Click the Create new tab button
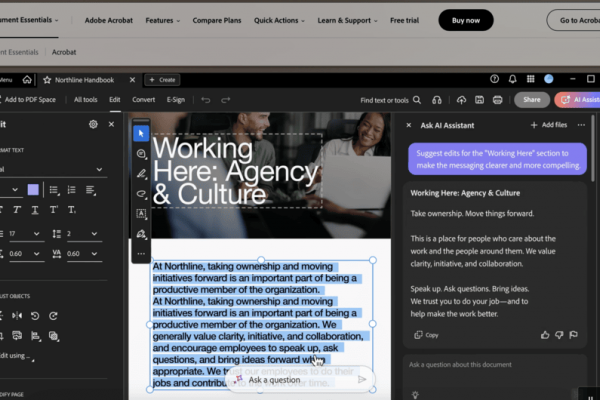Viewport: 600px width, 400px height. point(163,80)
